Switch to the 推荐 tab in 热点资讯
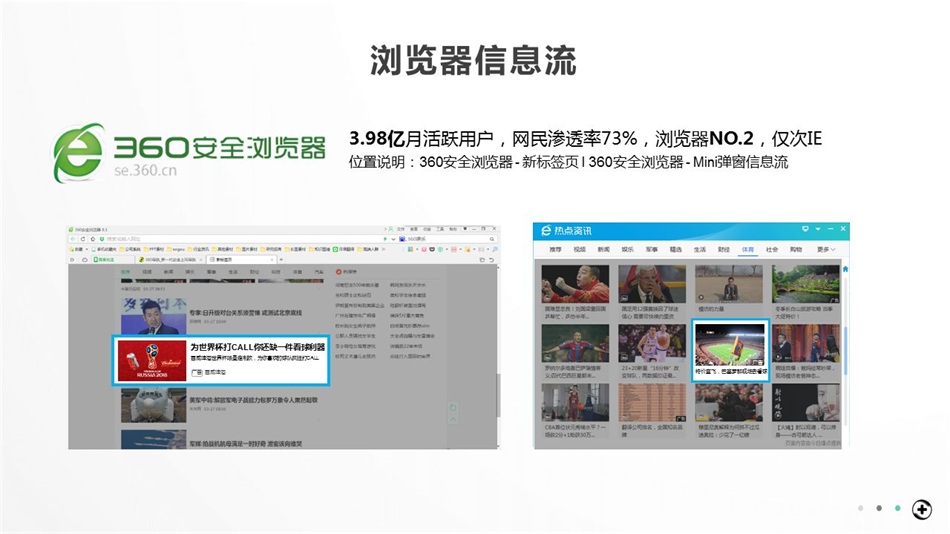This screenshot has height=534, width=950. pyautogui.click(x=554, y=249)
